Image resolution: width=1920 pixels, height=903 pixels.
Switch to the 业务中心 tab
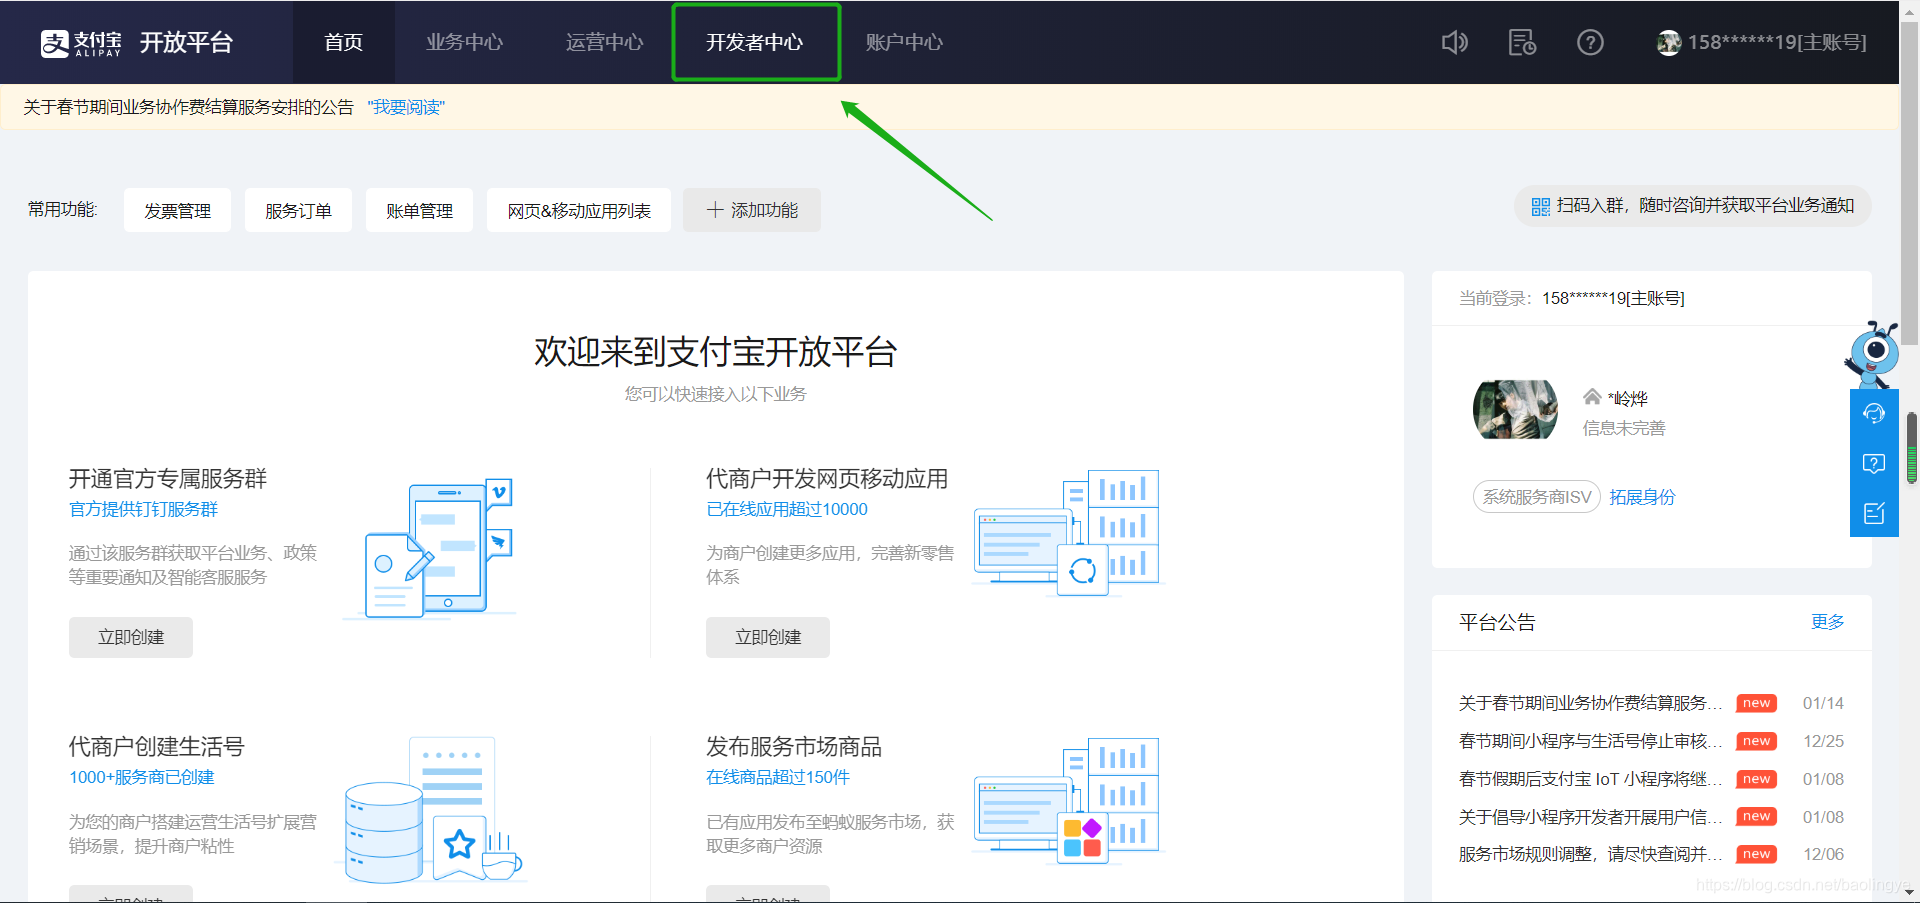(x=464, y=42)
